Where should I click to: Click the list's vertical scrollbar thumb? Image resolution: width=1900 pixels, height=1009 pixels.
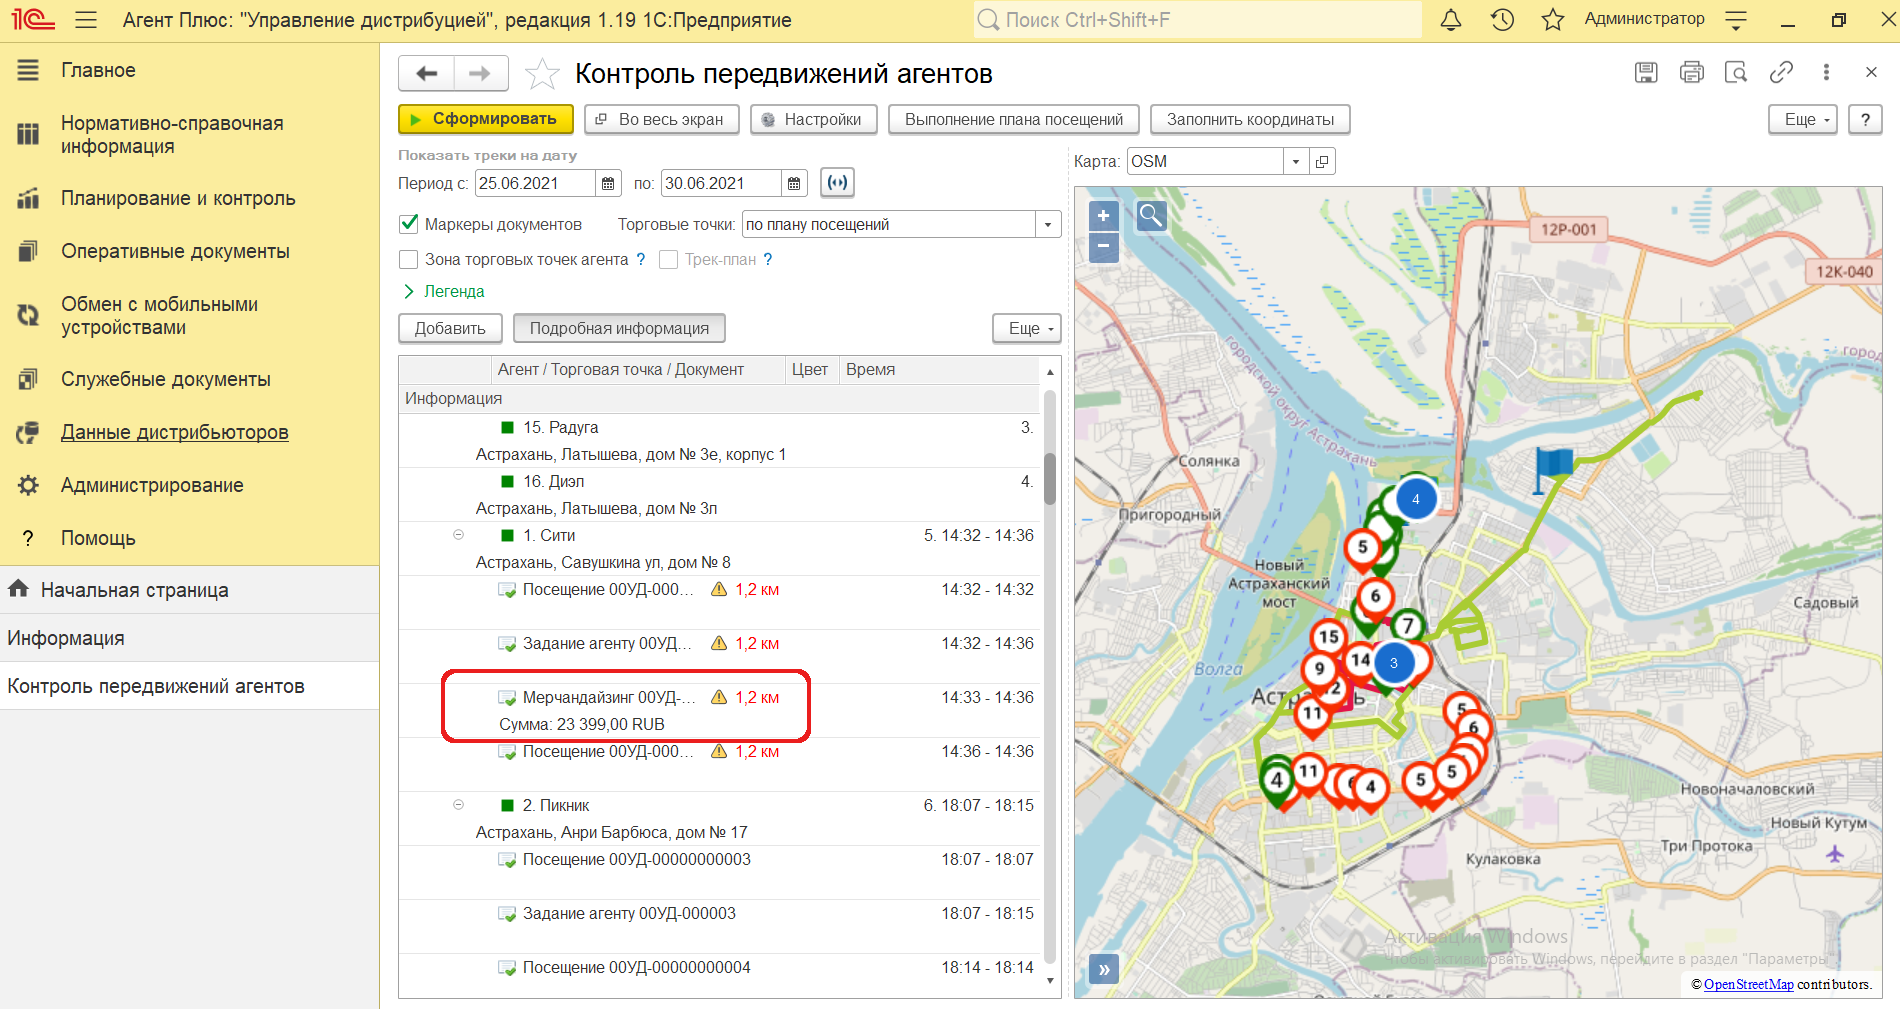tap(1050, 478)
